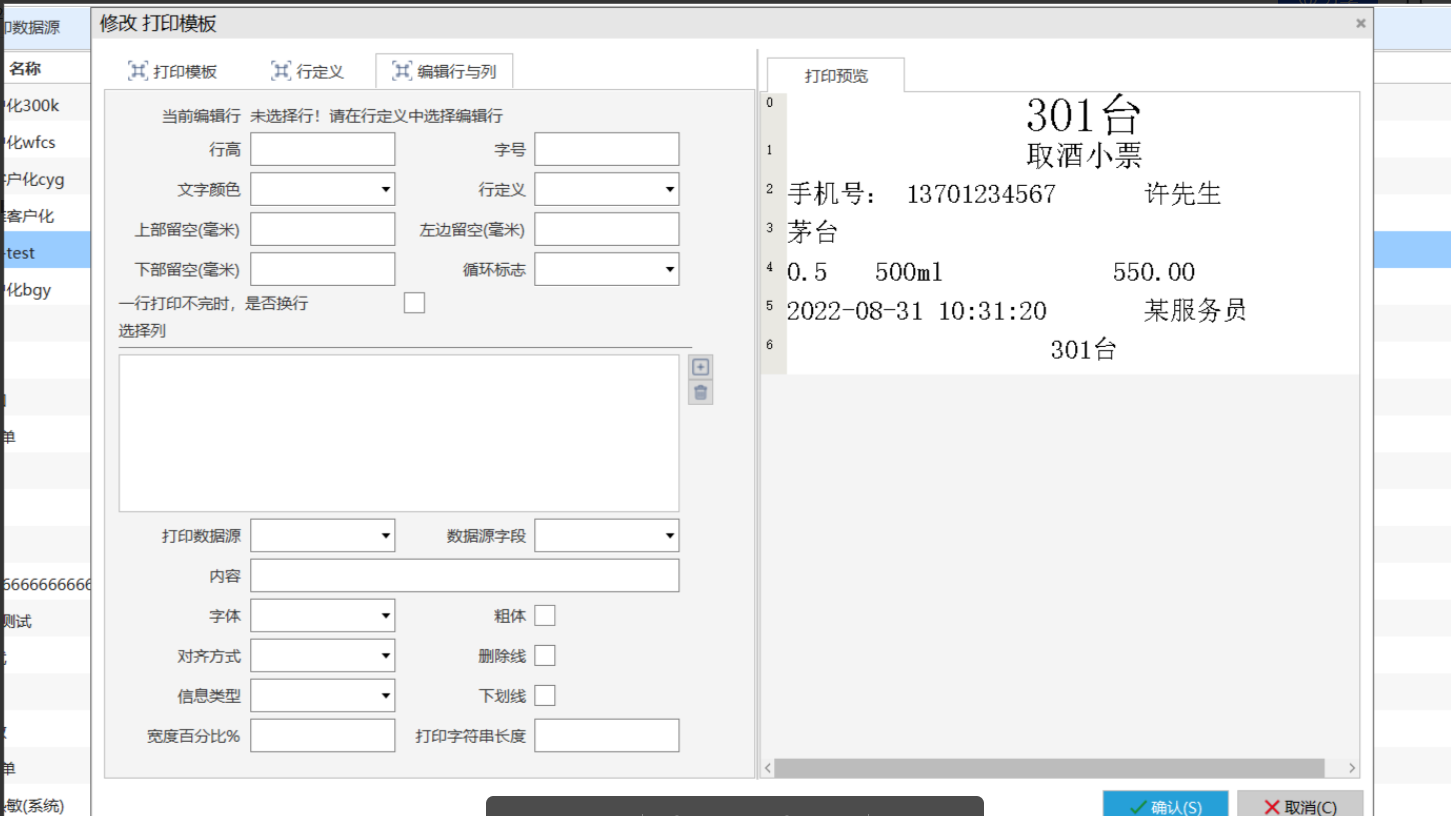Viewport: 1451px width, 816px height.
Task: Click the add column plus icon
Action: 701,367
